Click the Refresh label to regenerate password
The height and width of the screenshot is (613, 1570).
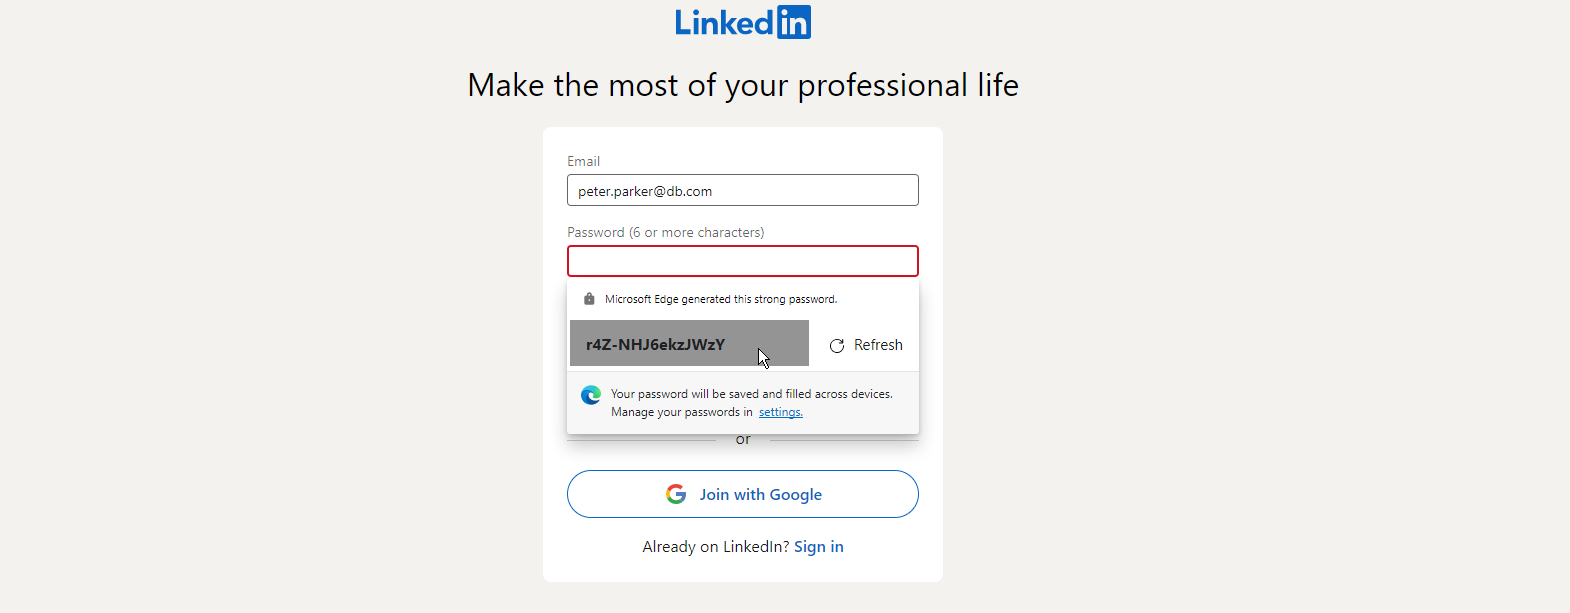pos(878,345)
